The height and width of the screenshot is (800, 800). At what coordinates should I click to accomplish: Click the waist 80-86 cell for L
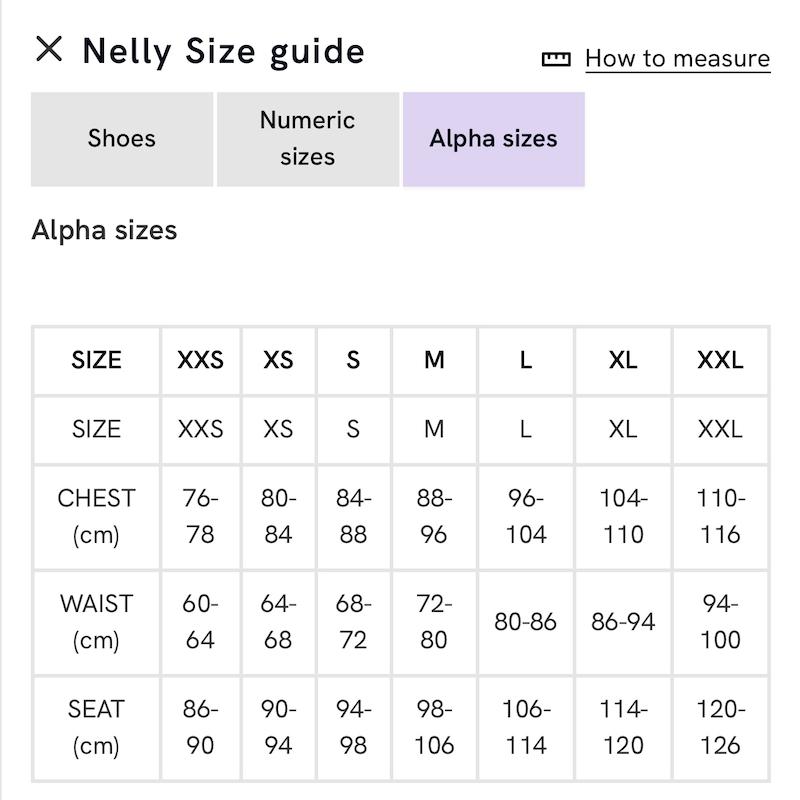pyautogui.click(x=526, y=622)
